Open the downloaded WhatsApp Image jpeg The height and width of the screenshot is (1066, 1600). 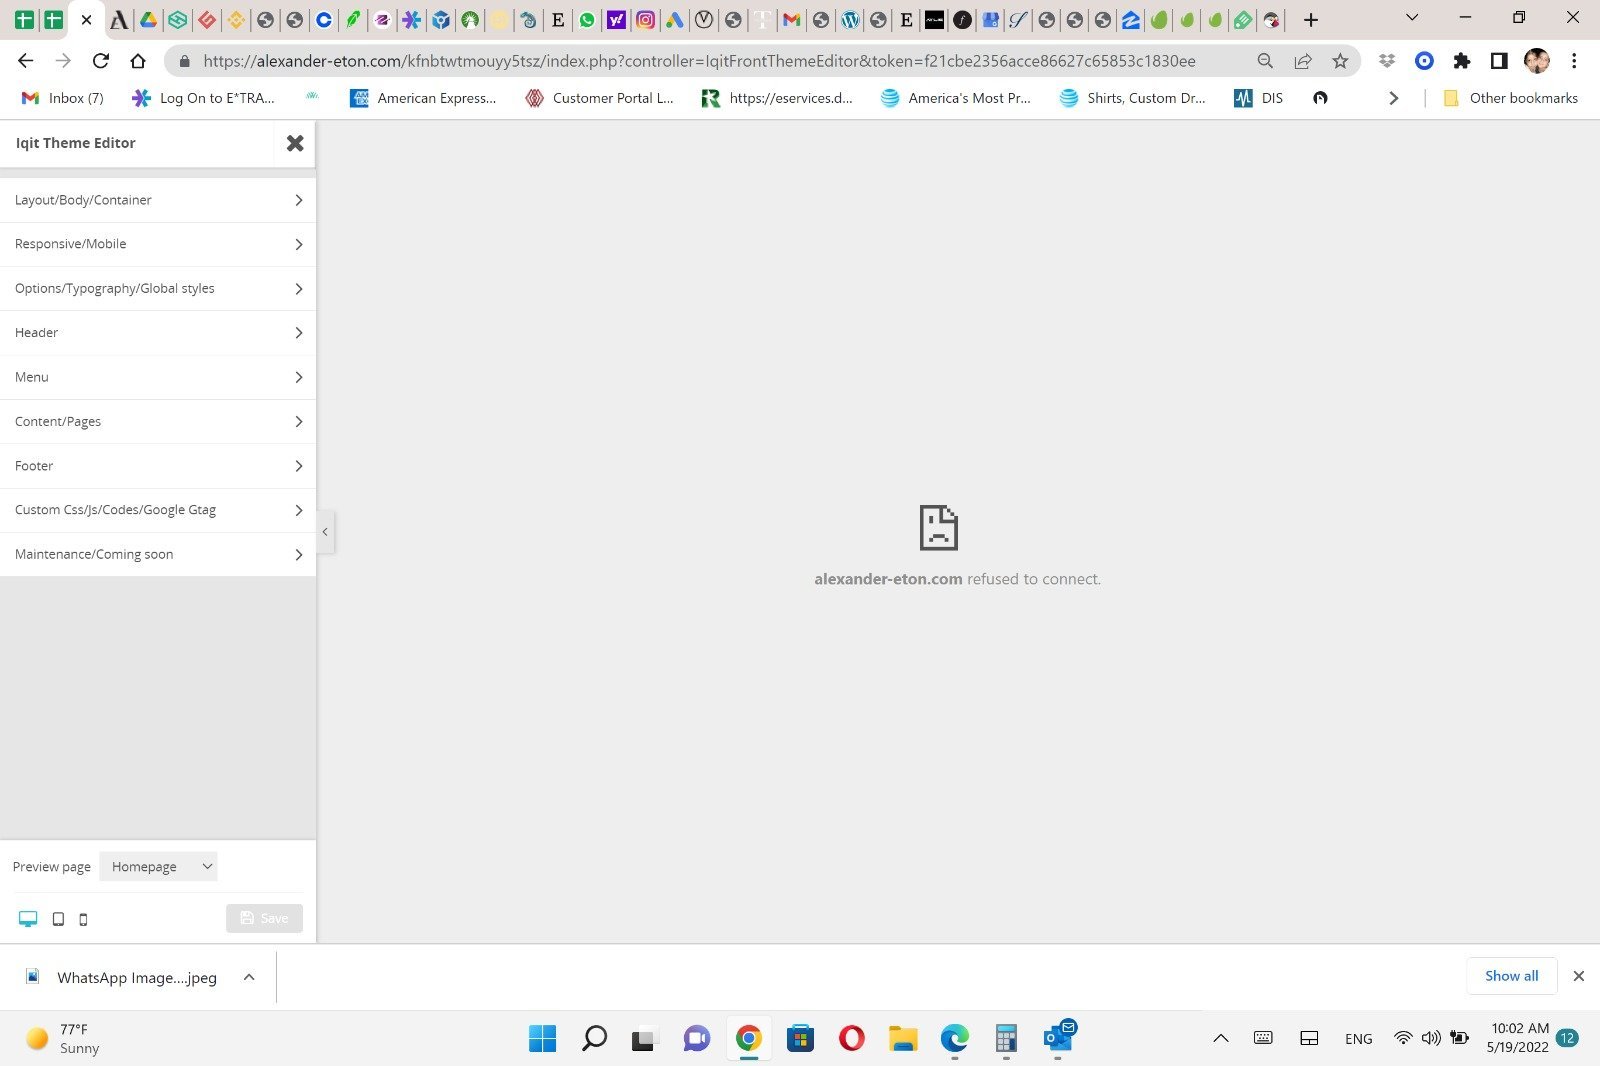click(x=122, y=978)
